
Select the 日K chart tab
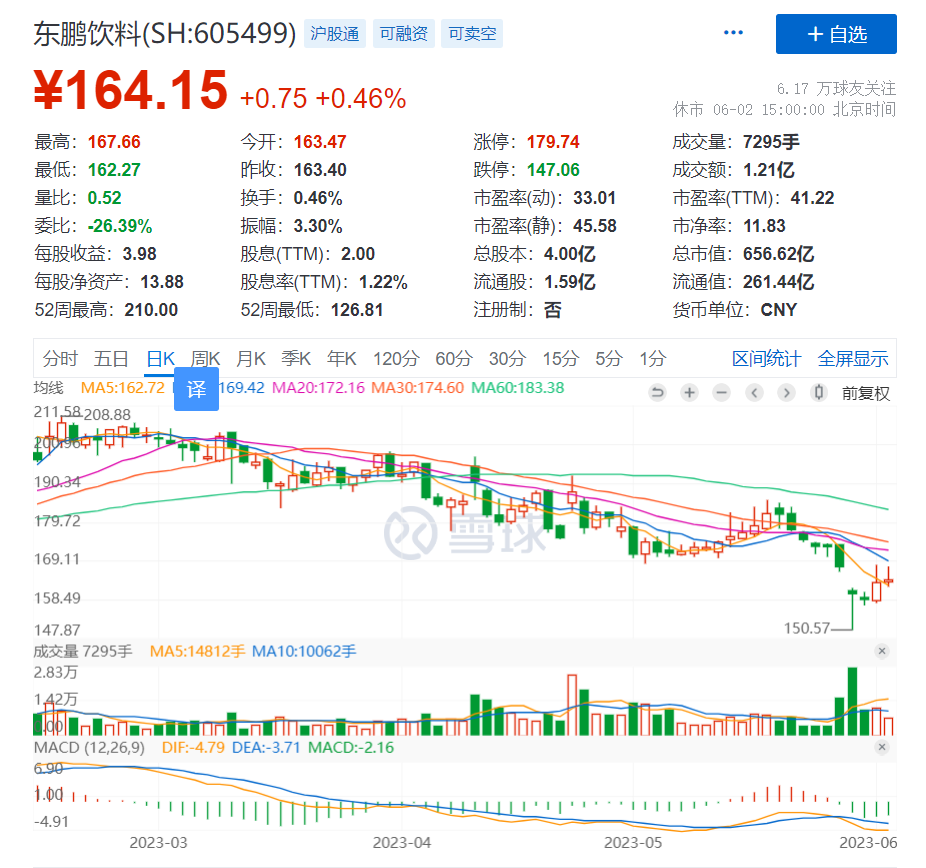160,358
